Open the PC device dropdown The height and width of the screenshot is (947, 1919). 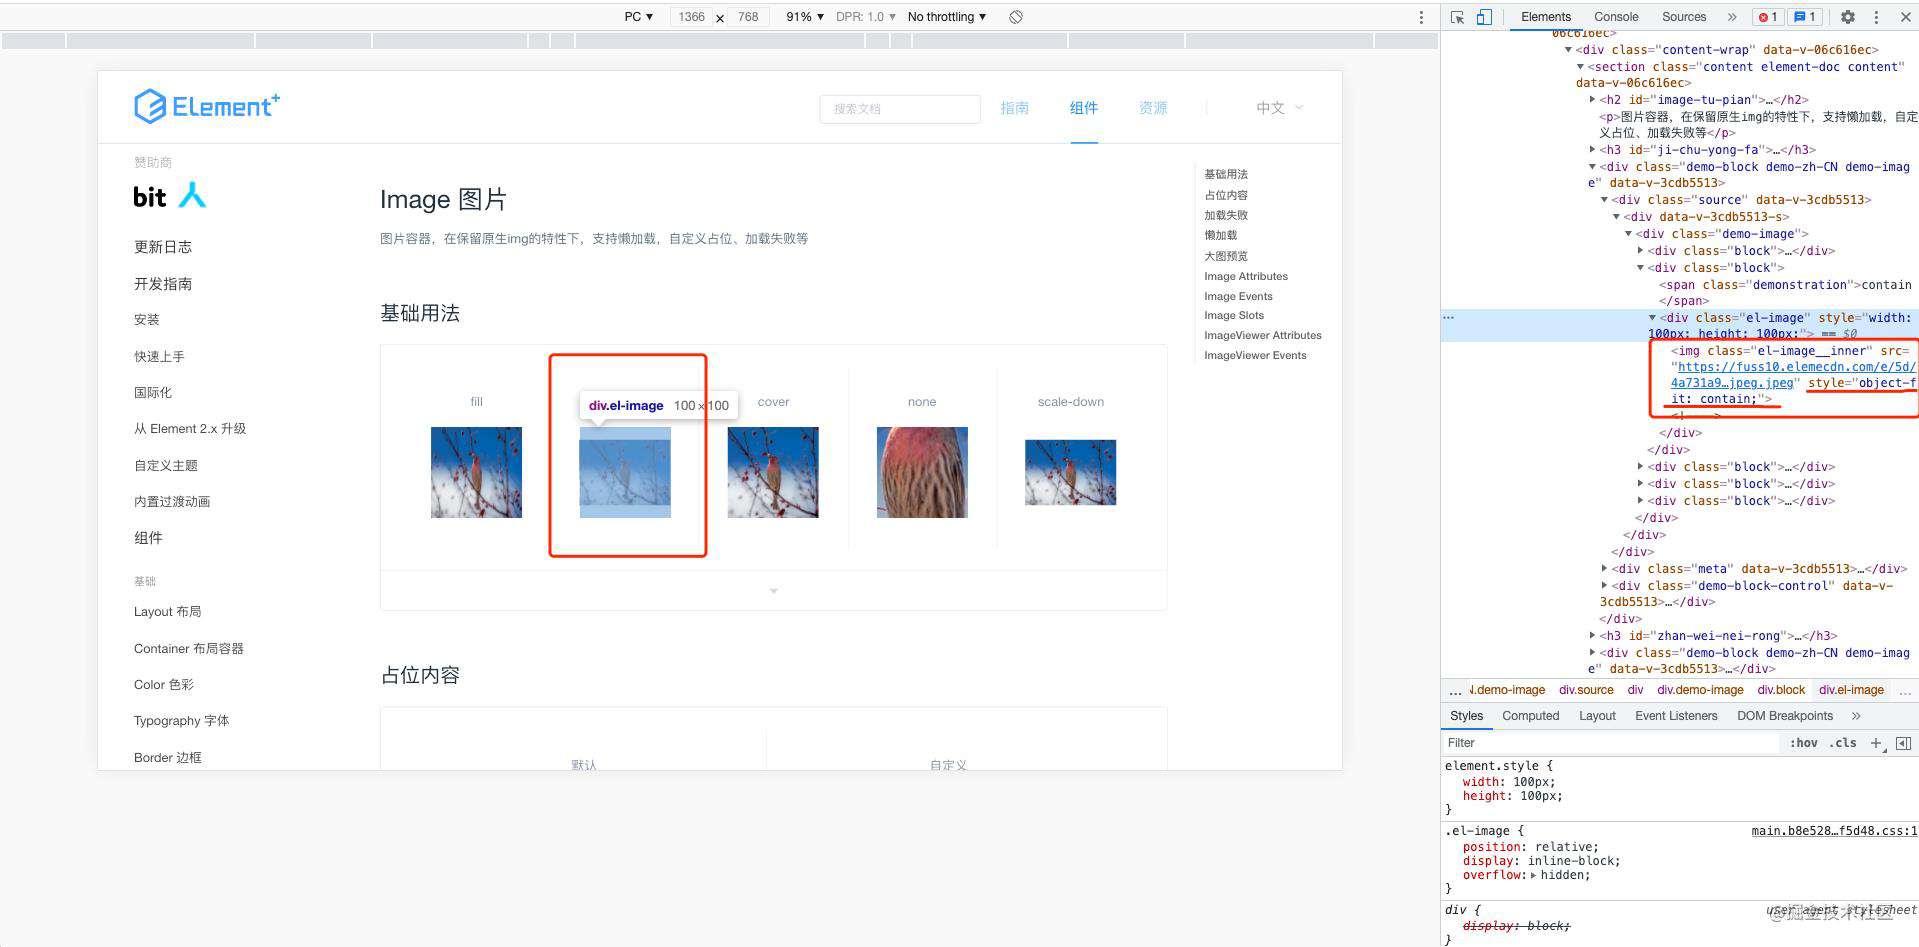pyautogui.click(x=638, y=17)
